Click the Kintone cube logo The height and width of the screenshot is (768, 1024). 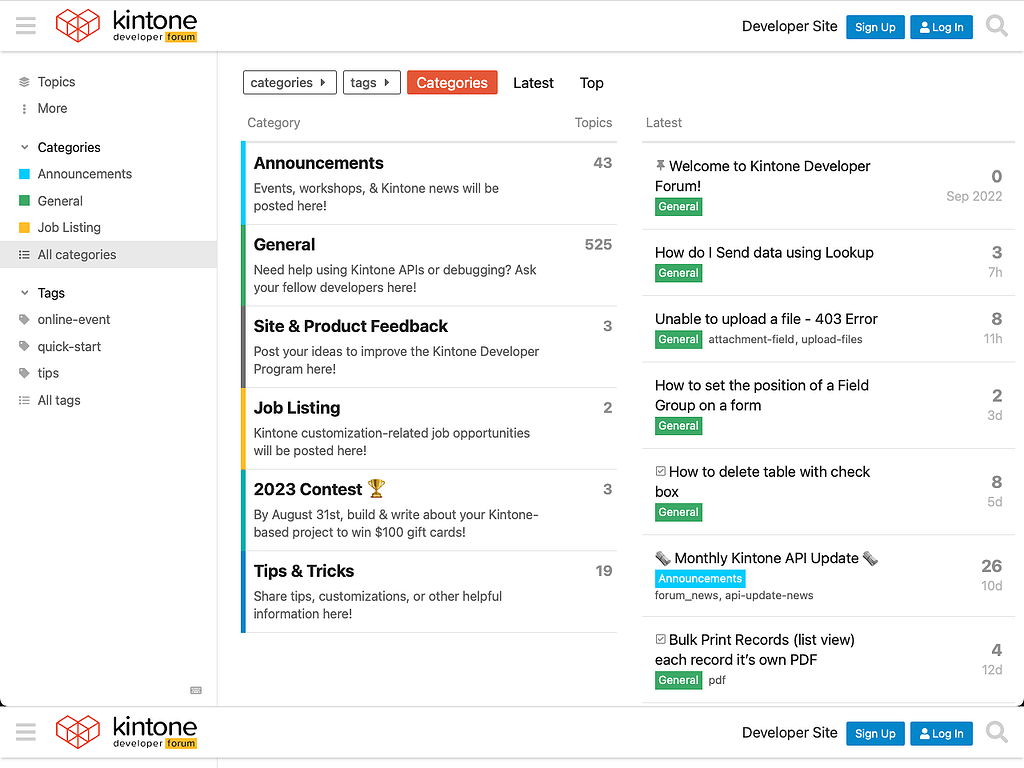[78, 26]
